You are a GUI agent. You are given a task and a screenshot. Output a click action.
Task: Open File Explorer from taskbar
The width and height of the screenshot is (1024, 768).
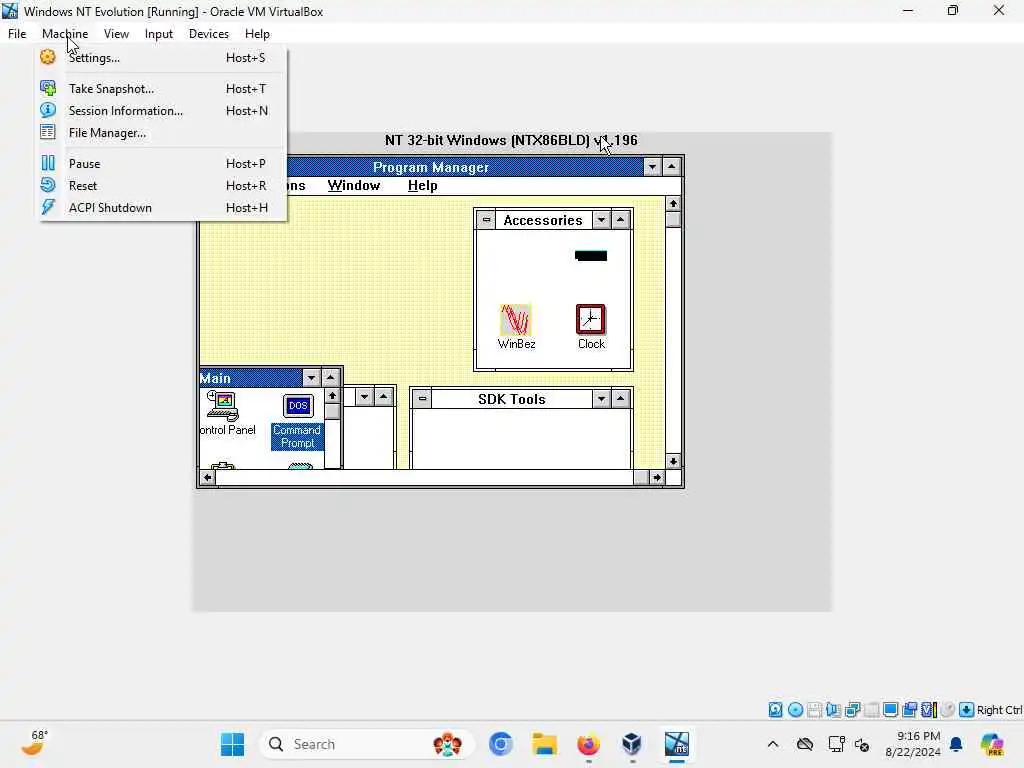(544, 744)
